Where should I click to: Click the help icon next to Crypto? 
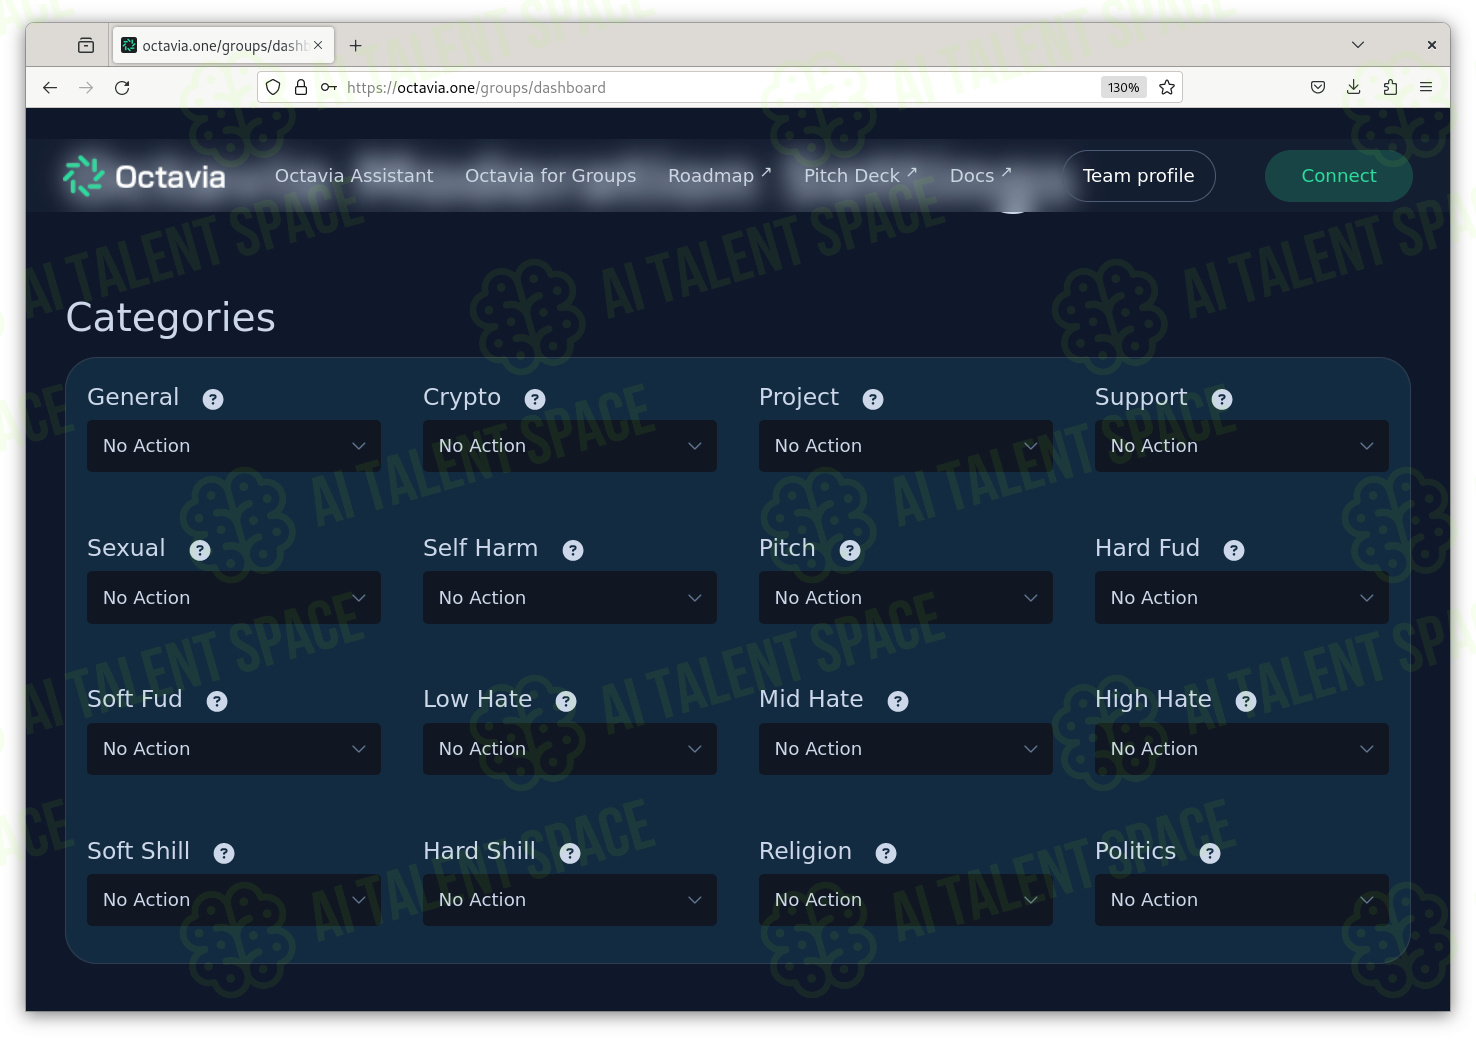tap(535, 399)
